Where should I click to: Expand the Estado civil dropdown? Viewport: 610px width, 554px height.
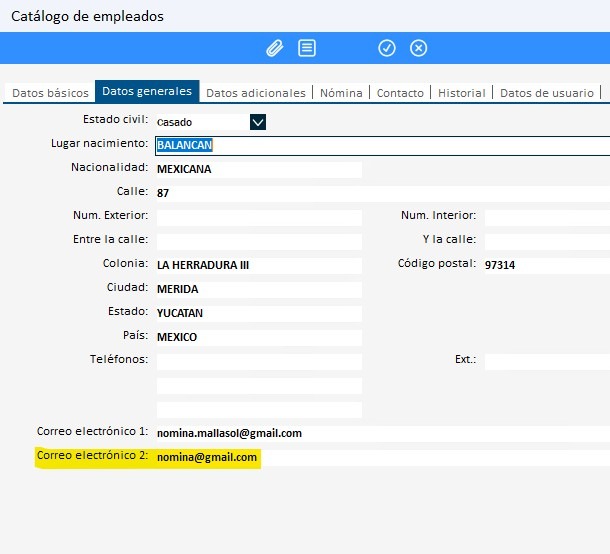pos(258,122)
